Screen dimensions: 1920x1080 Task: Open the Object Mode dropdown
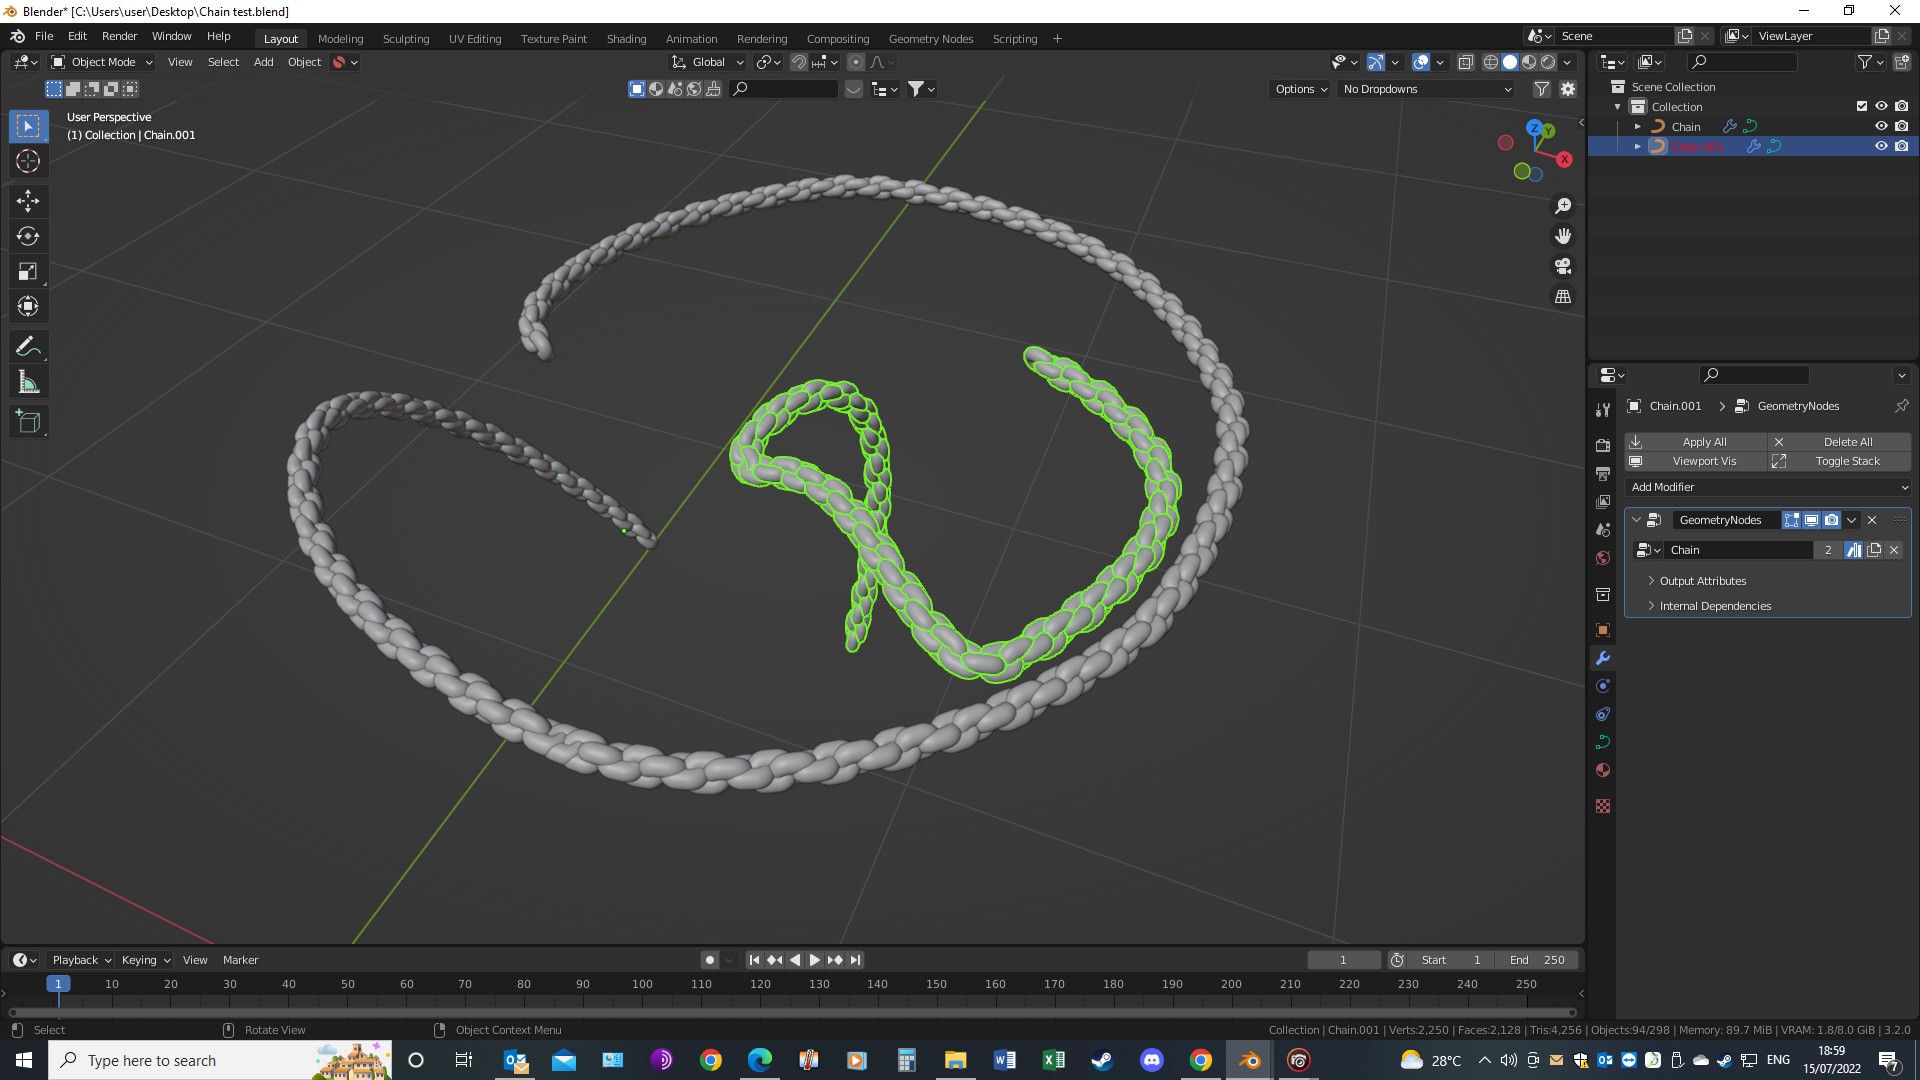coord(102,62)
